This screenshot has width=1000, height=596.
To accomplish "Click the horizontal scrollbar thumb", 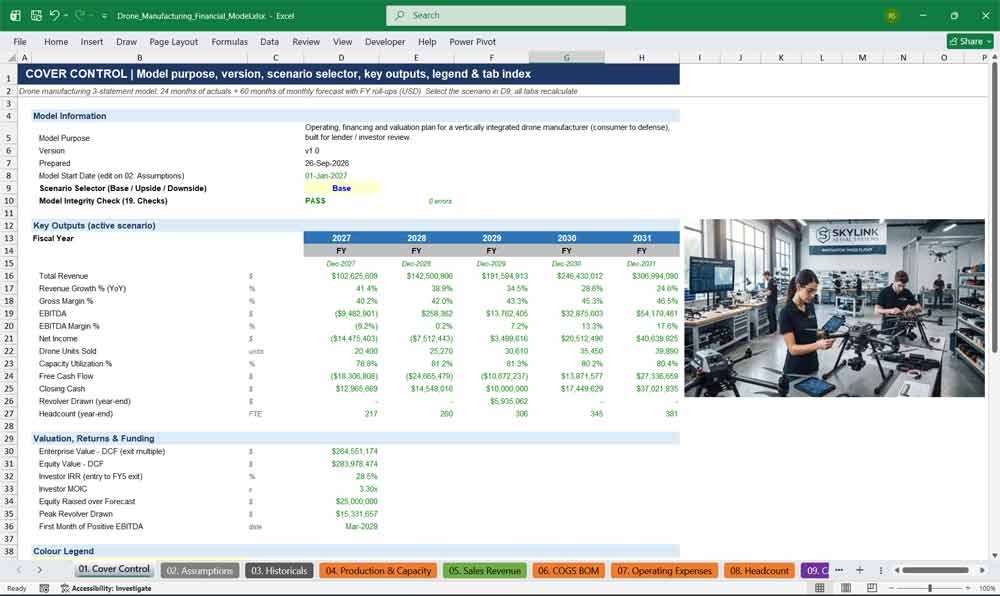I will (x=935, y=570).
